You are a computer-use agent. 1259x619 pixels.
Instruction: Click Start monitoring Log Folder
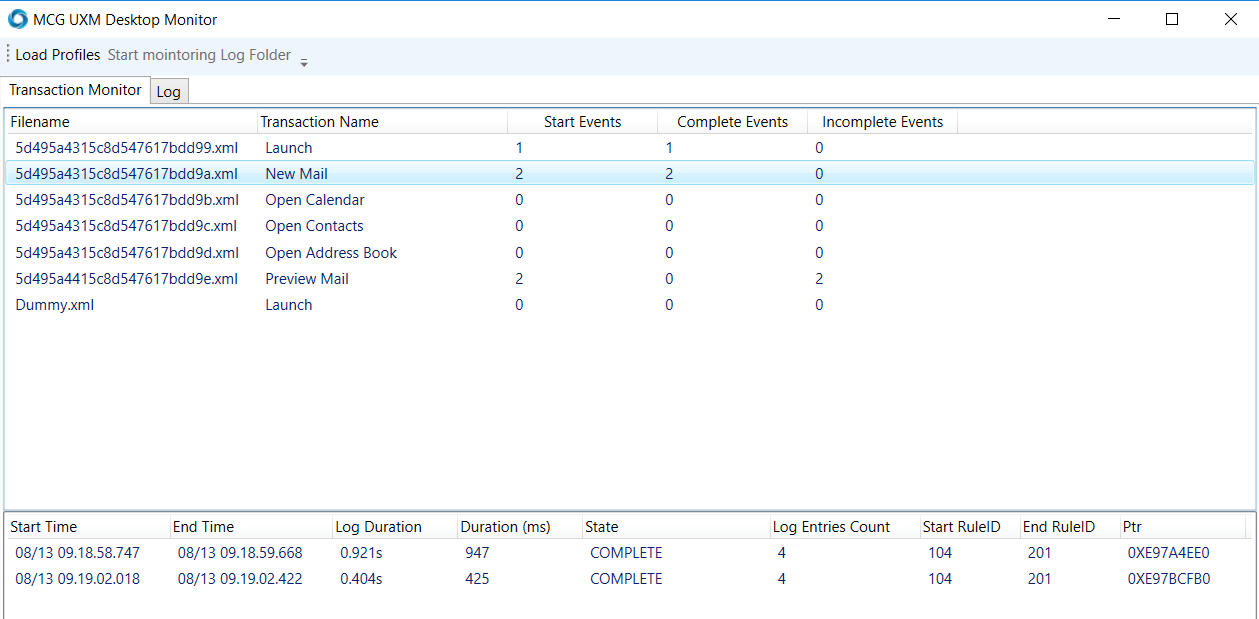(199, 55)
